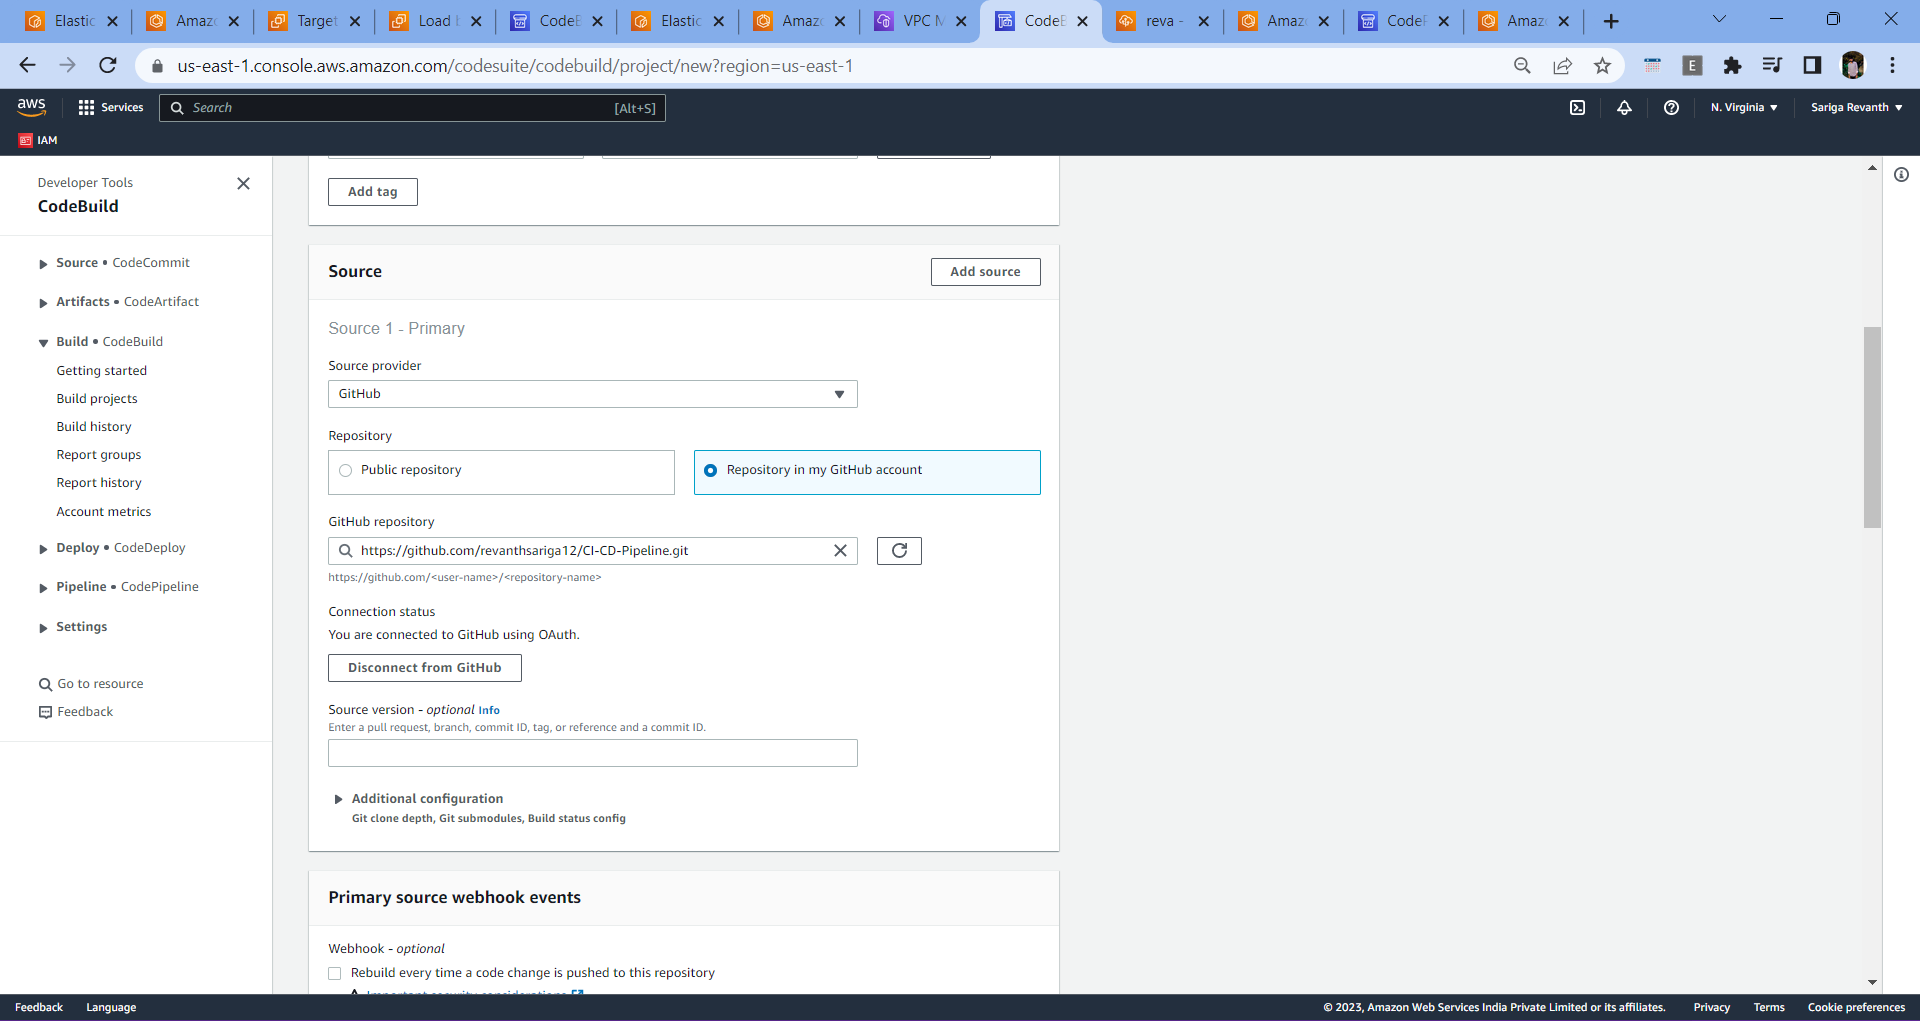Viewport: 1920px width, 1021px height.
Task: Open the notifications bell
Action: point(1624,107)
